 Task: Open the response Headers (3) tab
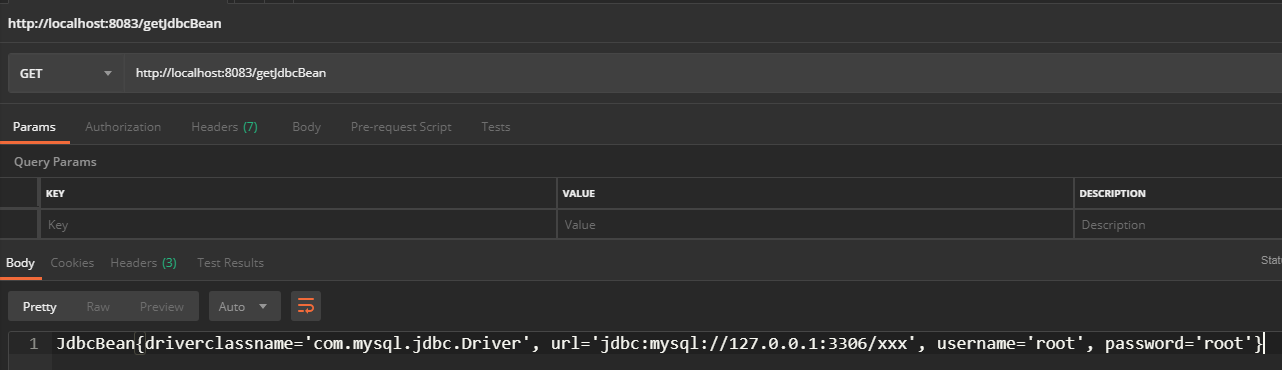coord(143,263)
